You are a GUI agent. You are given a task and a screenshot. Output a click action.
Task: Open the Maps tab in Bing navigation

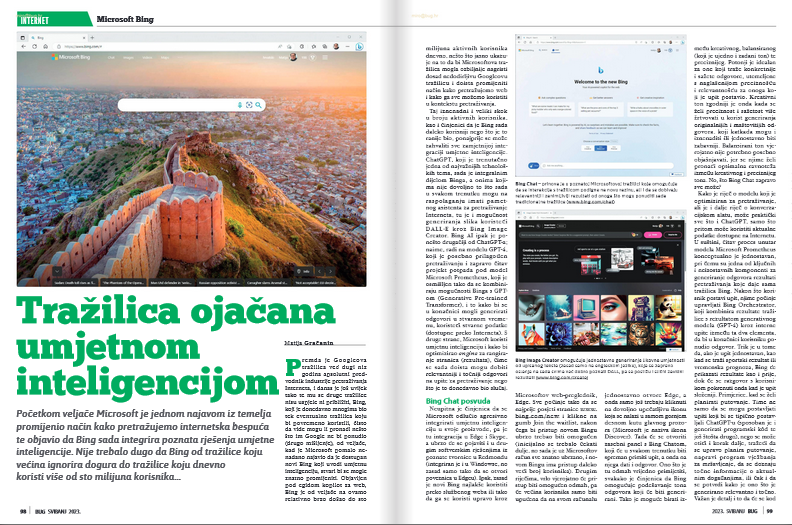point(165,58)
